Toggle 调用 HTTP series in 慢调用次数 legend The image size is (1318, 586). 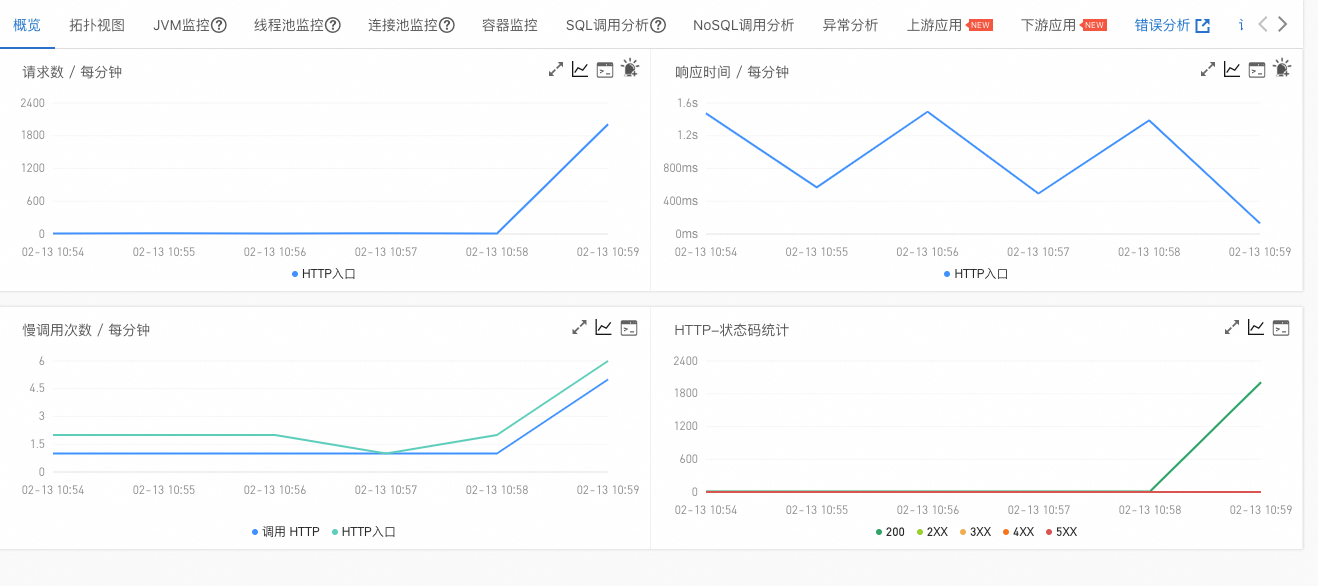285,532
